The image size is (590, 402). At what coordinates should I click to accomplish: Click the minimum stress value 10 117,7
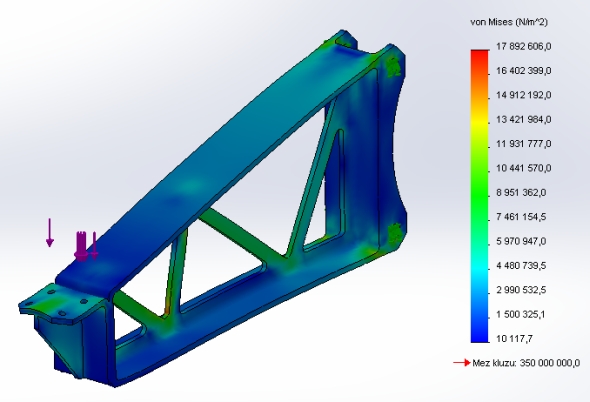tap(514, 338)
